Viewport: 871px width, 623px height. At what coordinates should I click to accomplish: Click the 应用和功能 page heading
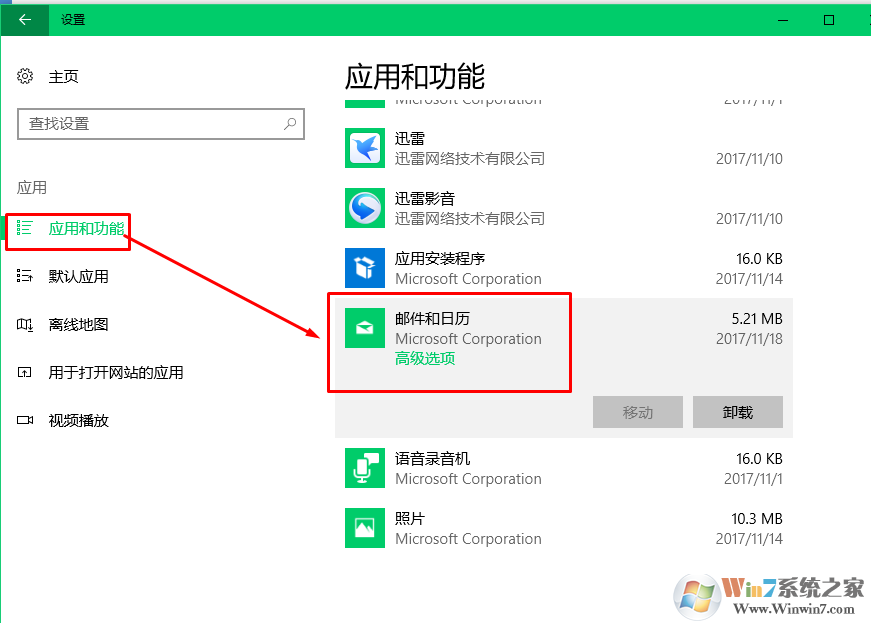click(414, 77)
